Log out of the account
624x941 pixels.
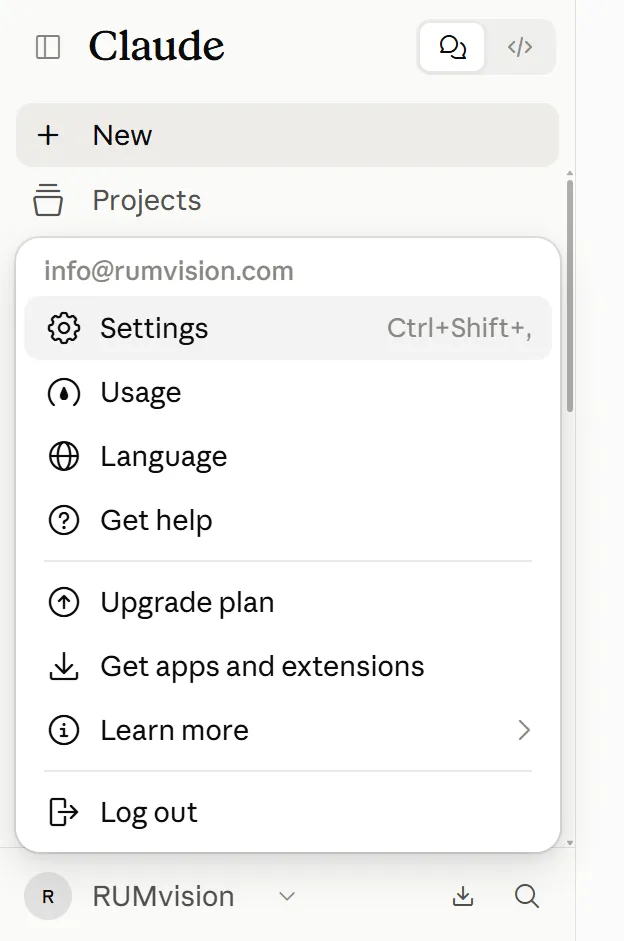[x=287, y=813]
